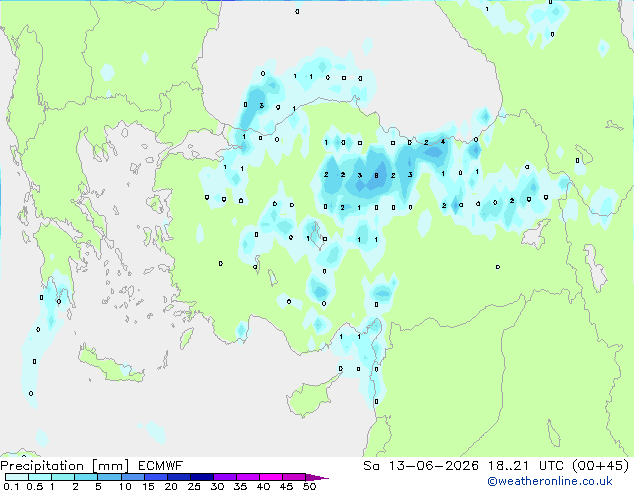This screenshot has height=490, width=634.
Task: Pick the magenta 40–45 mm legend swatch
Action: point(271,477)
